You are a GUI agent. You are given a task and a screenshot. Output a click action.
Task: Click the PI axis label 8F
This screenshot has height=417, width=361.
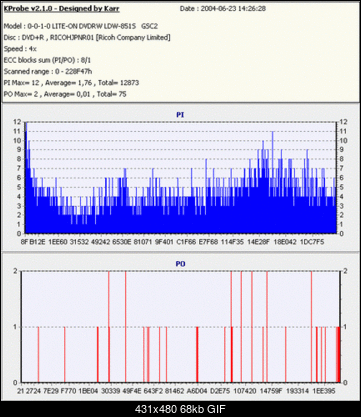coord(24,242)
